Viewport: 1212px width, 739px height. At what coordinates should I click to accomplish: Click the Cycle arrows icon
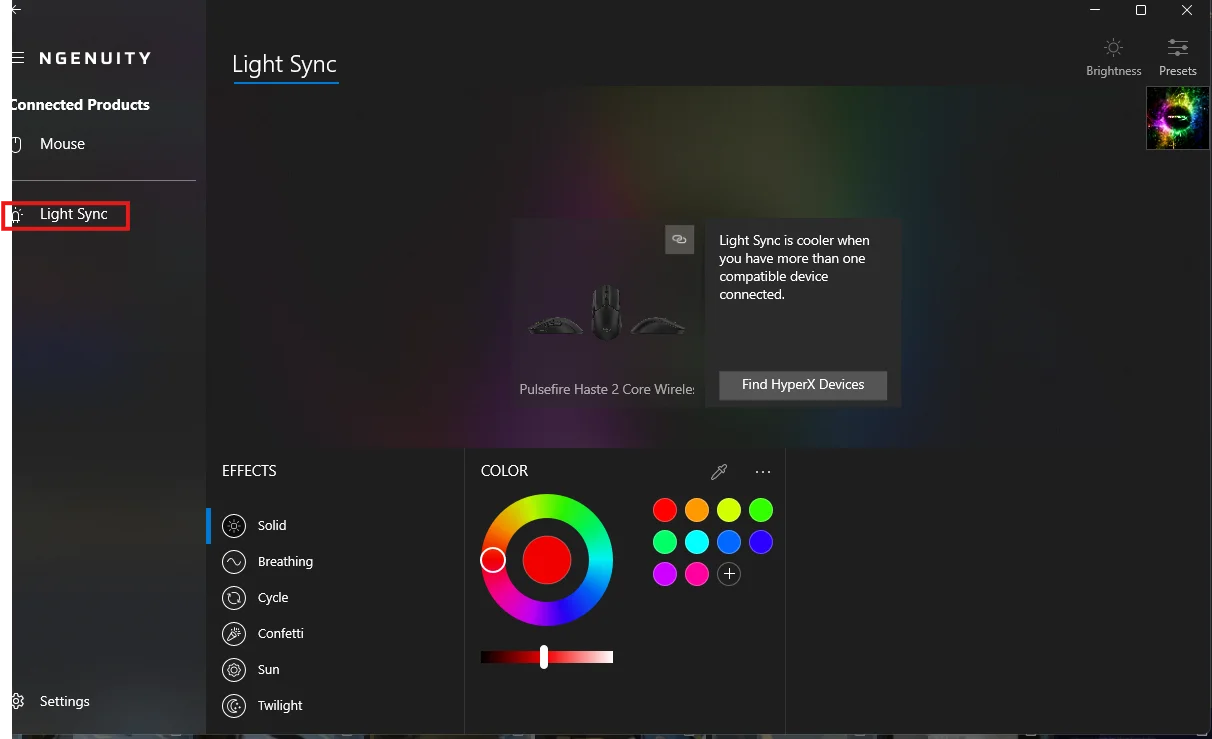point(234,598)
